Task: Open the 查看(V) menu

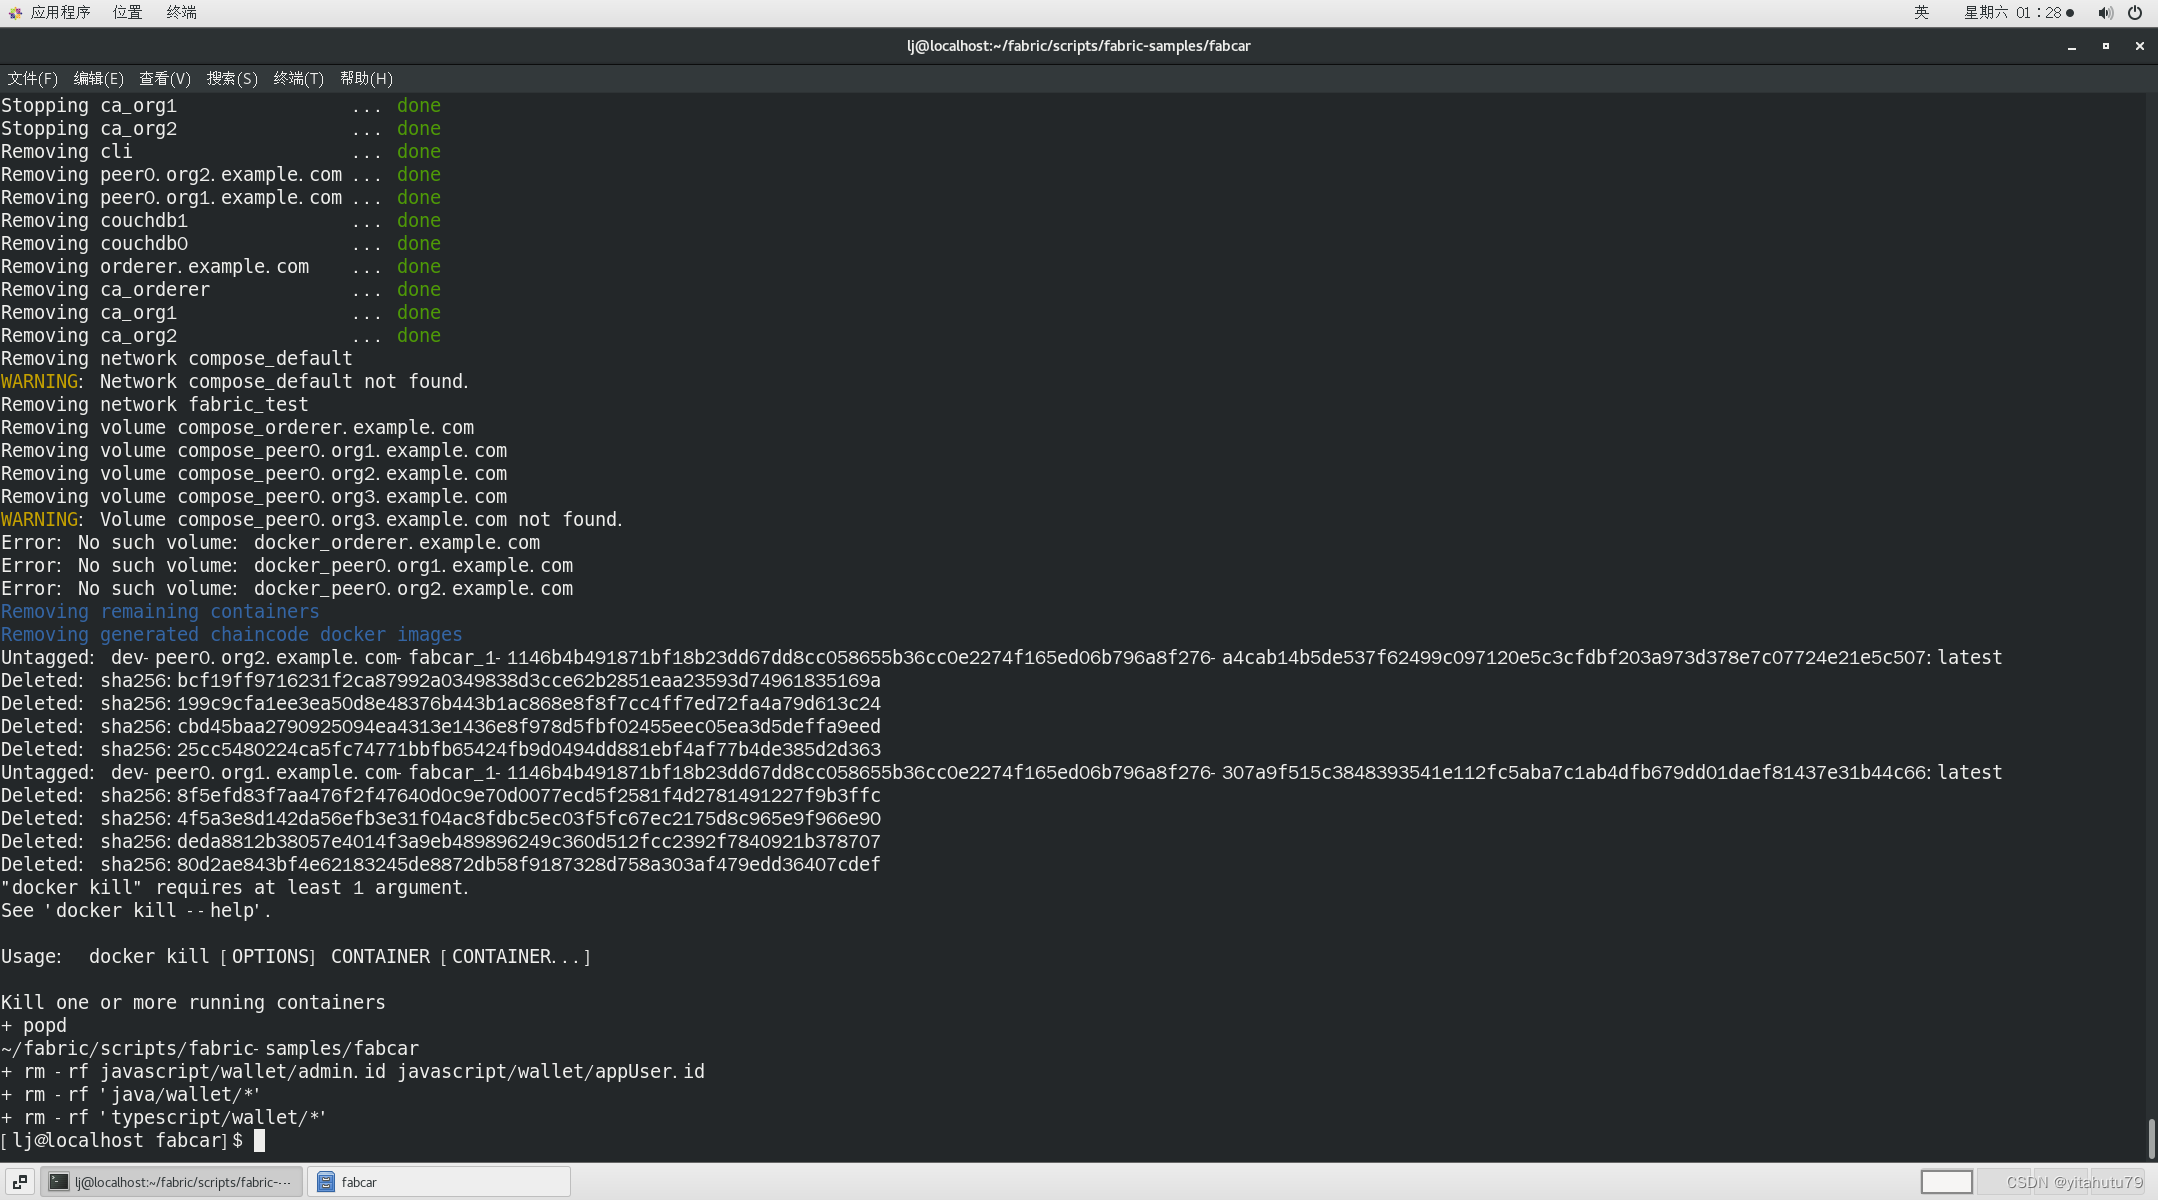Action: click(x=165, y=78)
